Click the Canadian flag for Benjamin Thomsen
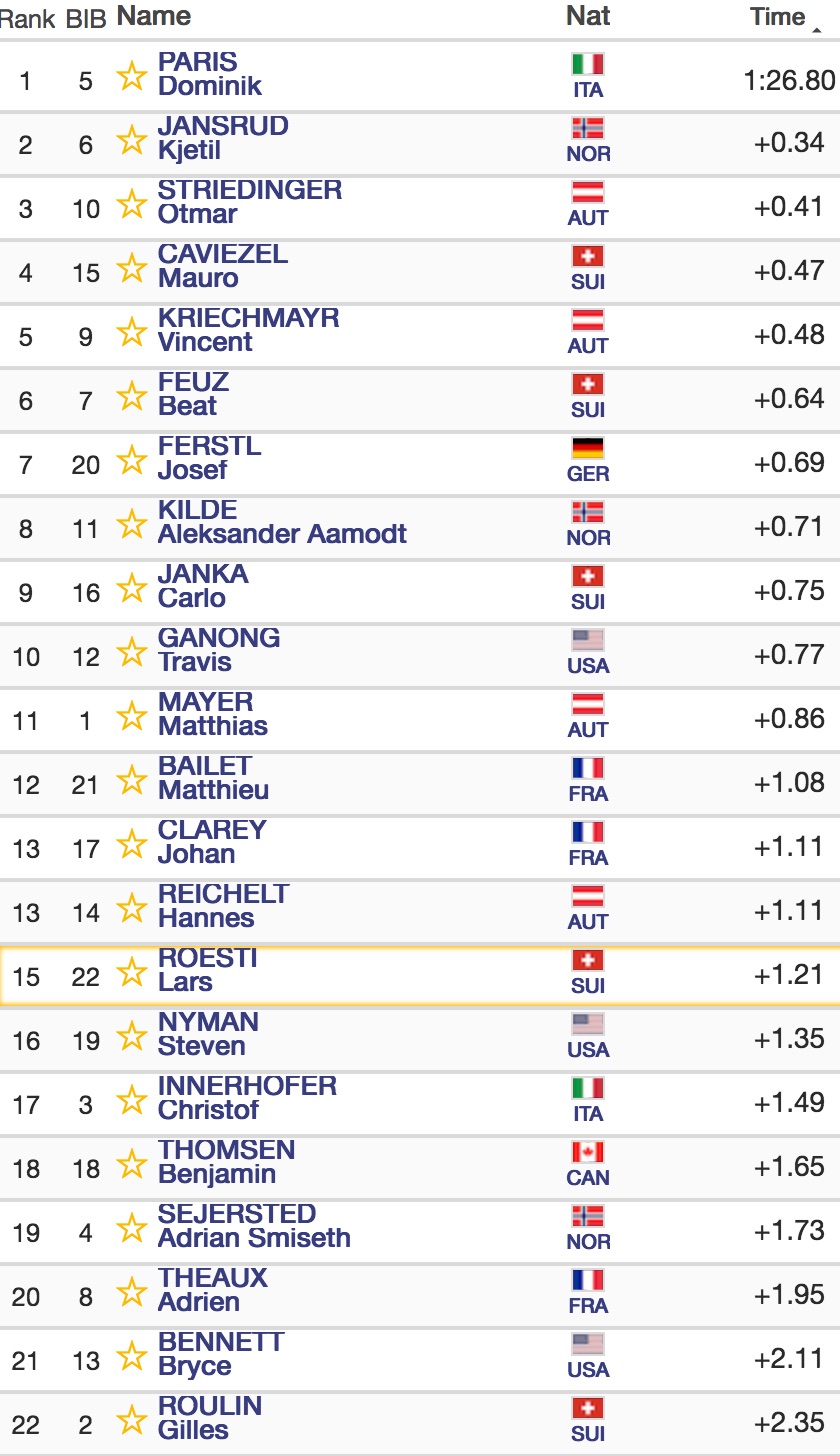Viewport: 840px width, 1456px height. pos(588,1152)
